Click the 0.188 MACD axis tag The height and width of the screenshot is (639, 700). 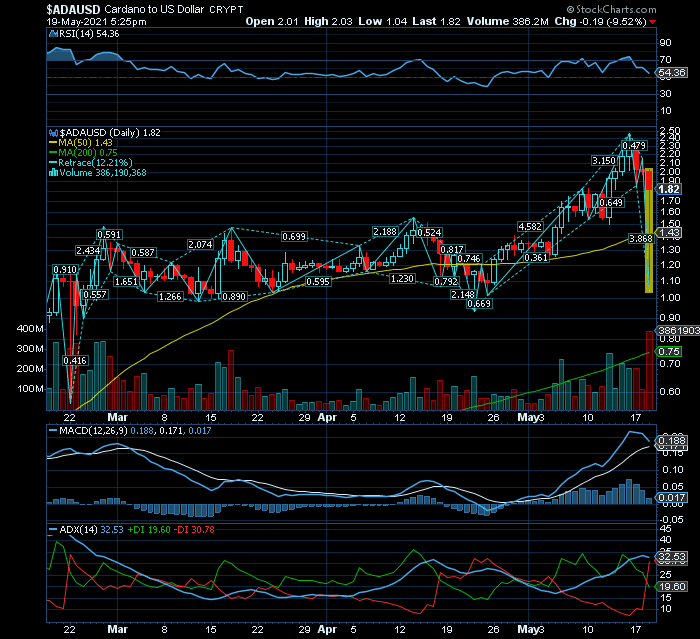pos(672,441)
